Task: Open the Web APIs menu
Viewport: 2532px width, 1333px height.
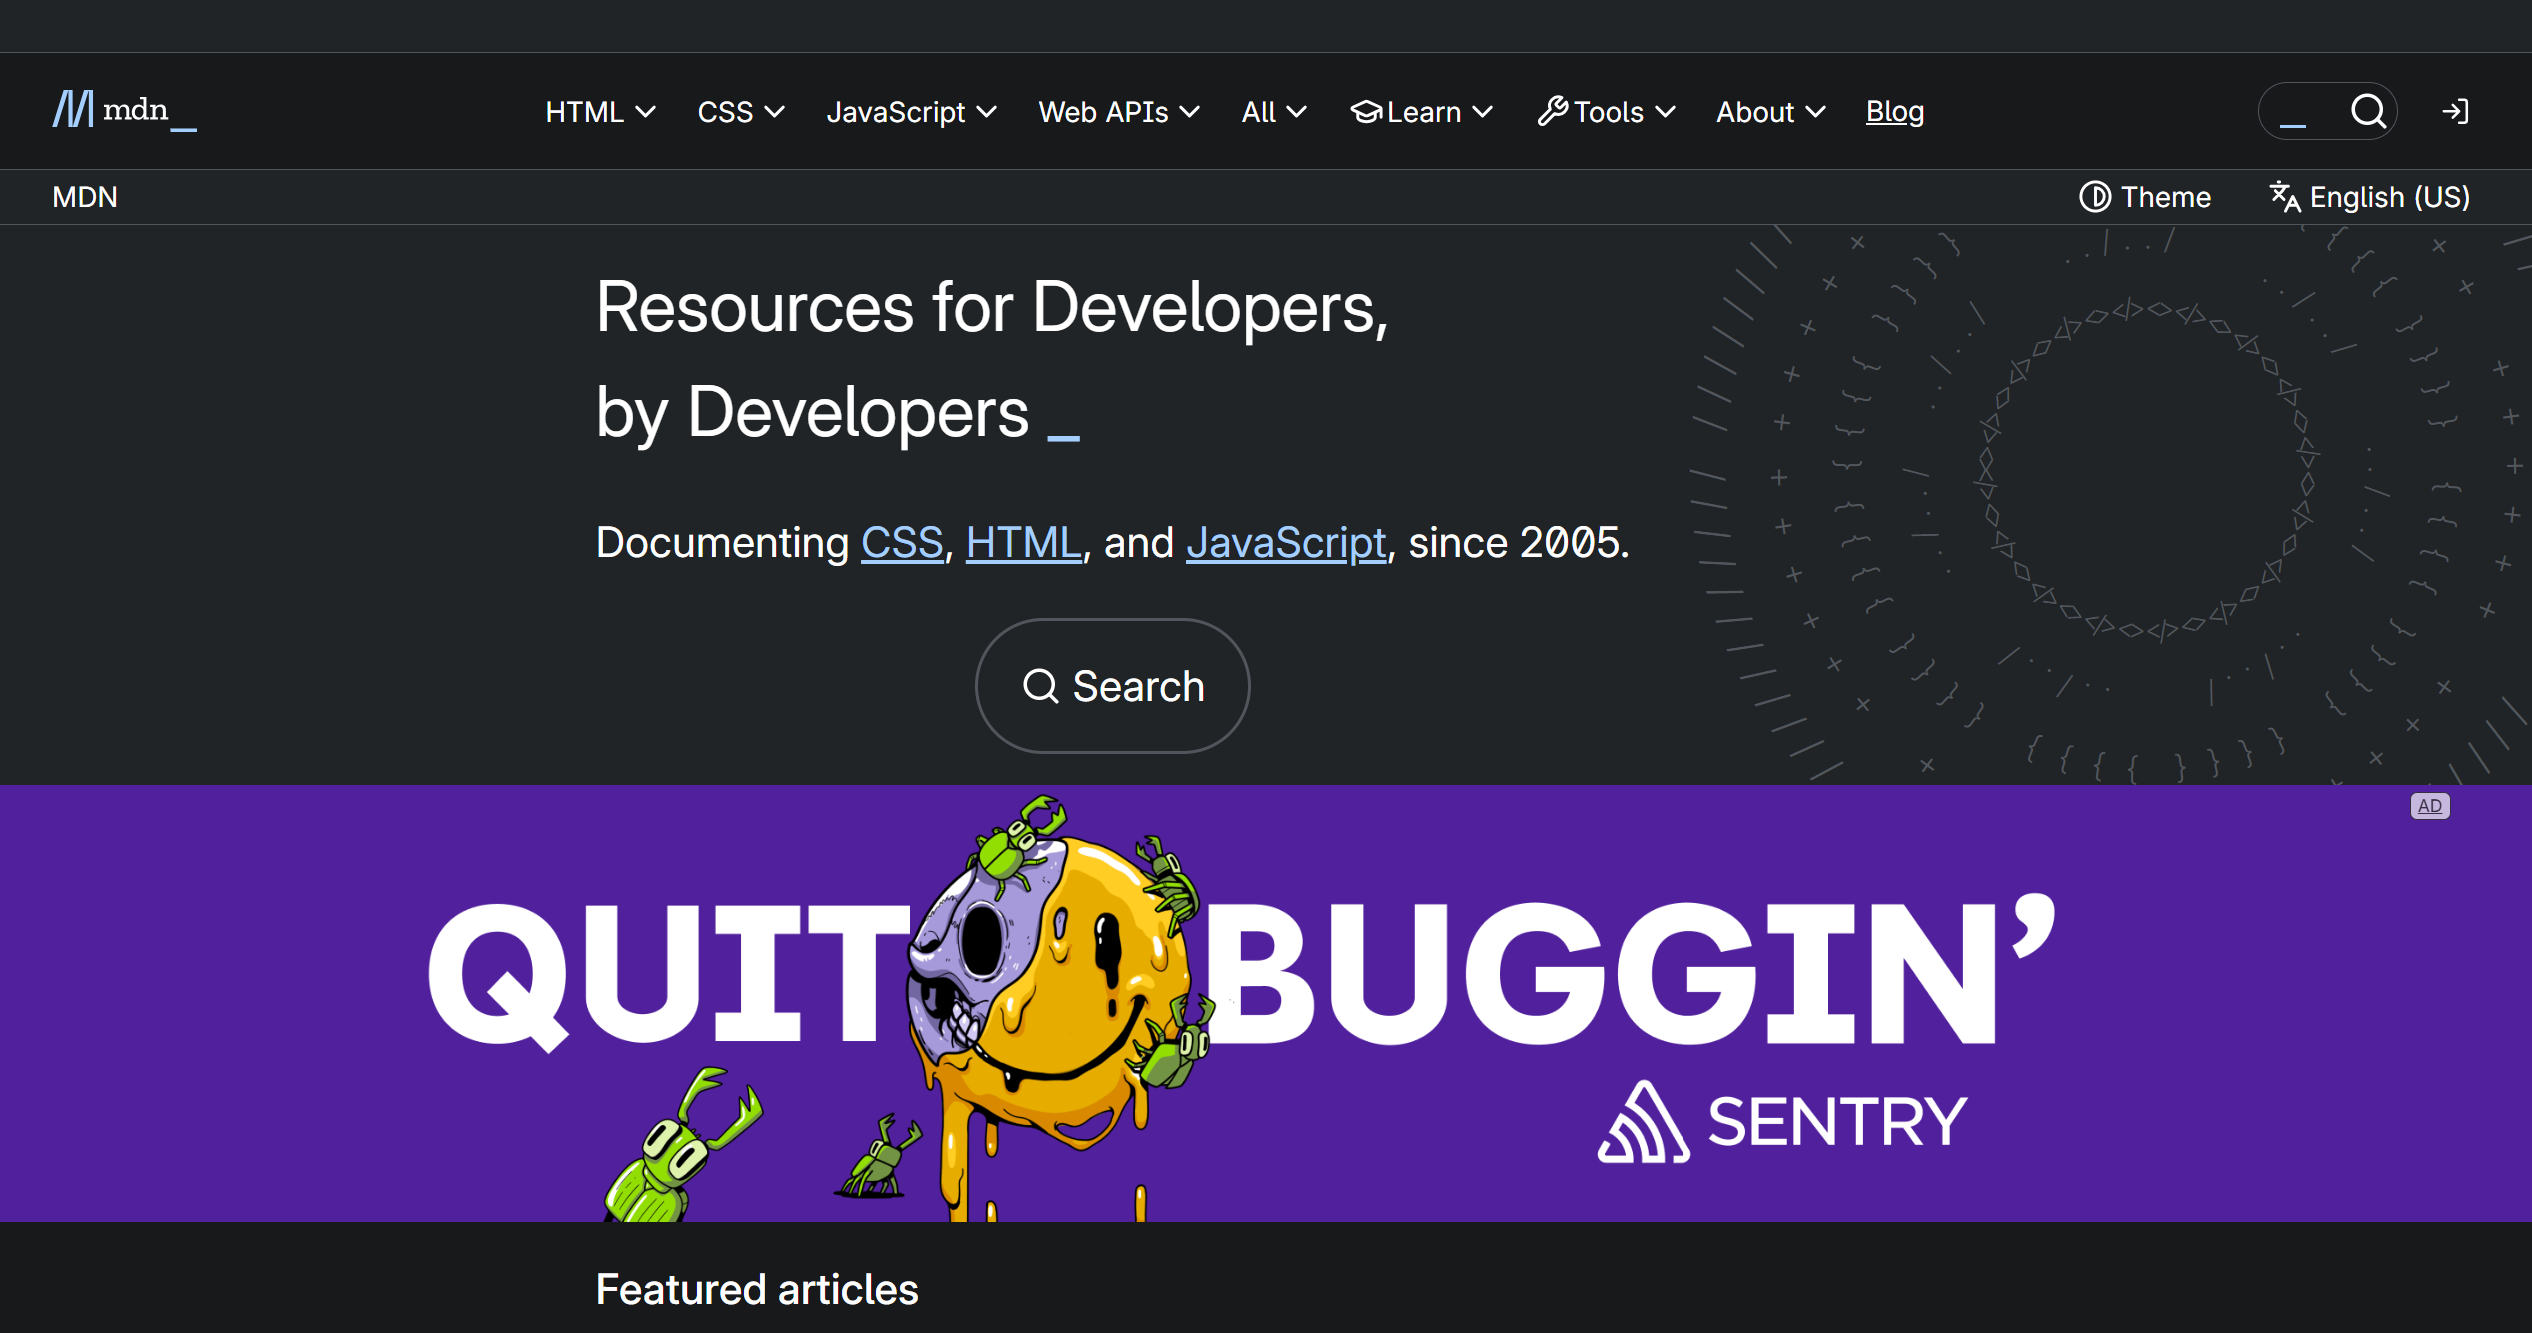Action: point(1118,112)
